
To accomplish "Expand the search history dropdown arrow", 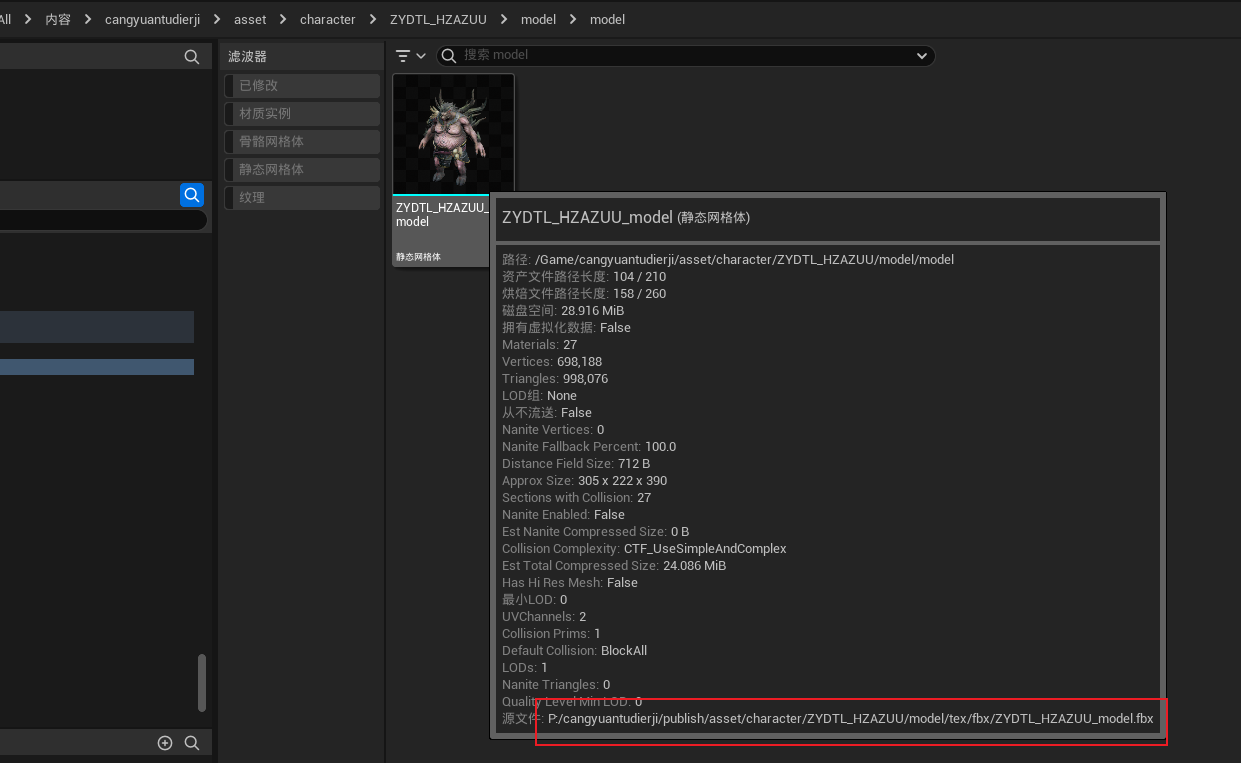I will (922, 56).
